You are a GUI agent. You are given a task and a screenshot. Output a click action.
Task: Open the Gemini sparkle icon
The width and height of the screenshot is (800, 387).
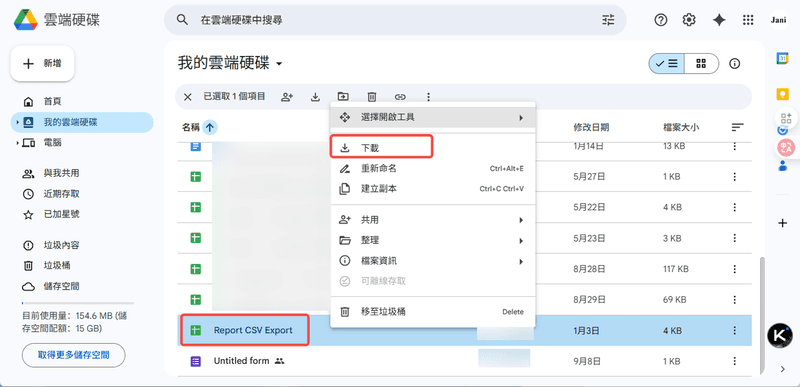click(719, 20)
